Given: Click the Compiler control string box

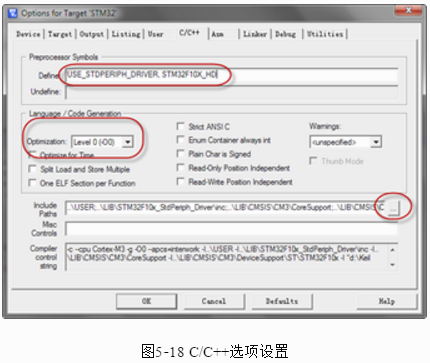Looking at the screenshot, I should tap(232, 257).
